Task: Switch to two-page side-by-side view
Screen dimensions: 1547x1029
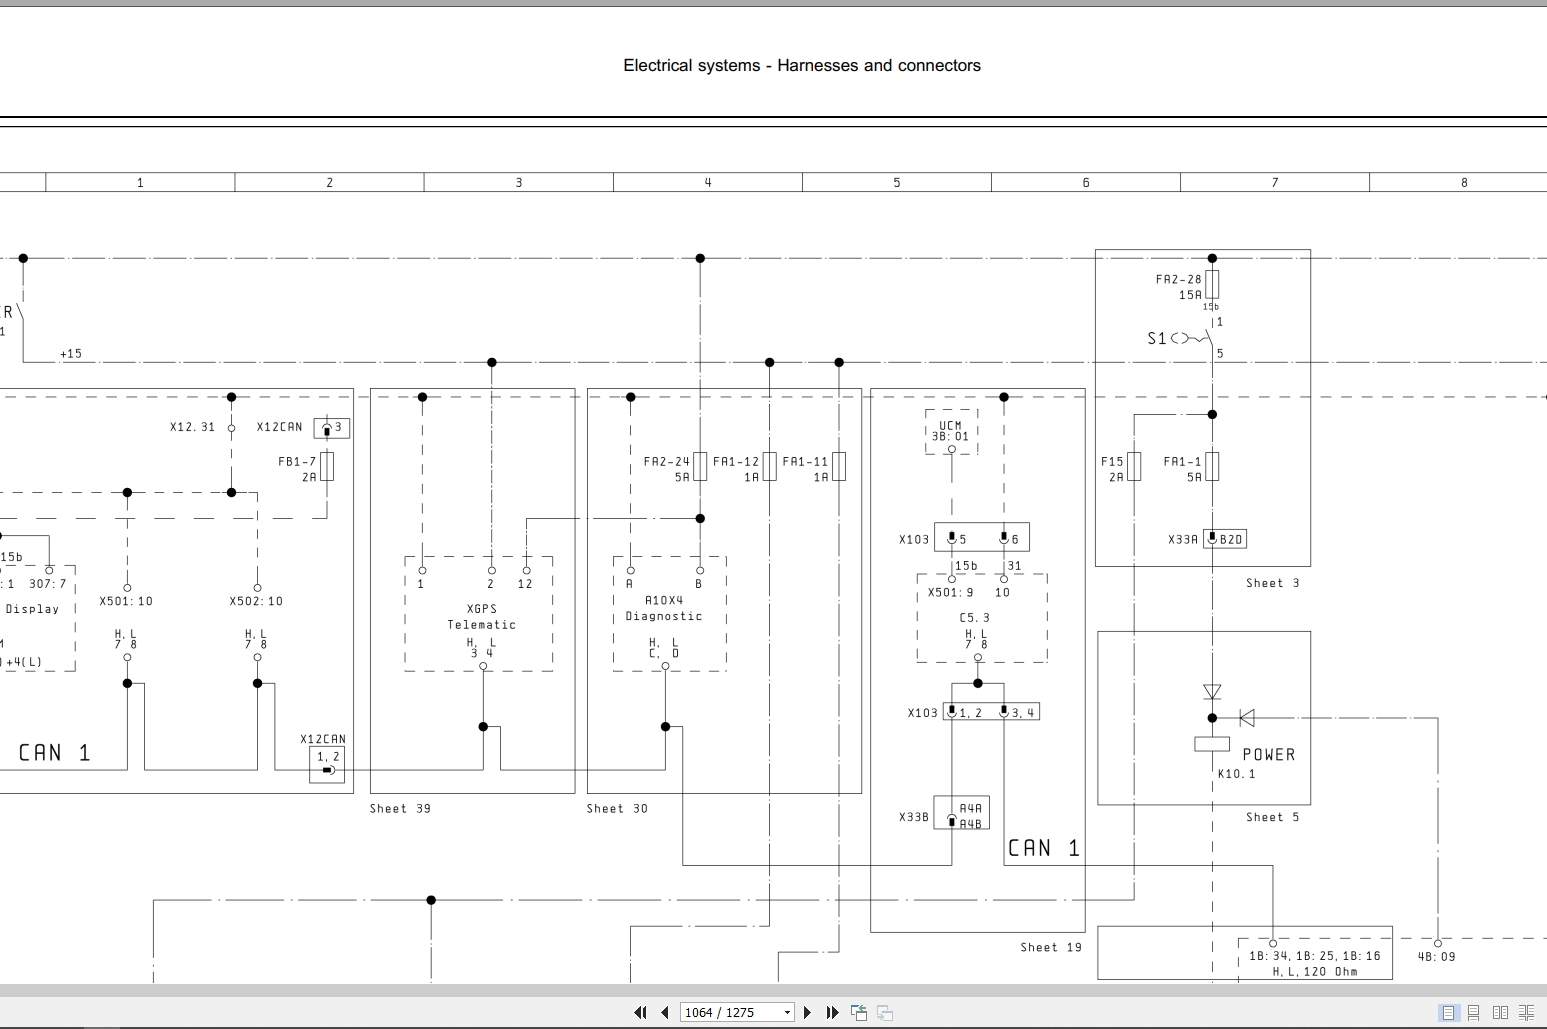Action: pyautogui.click(x=1500, y=1013)
